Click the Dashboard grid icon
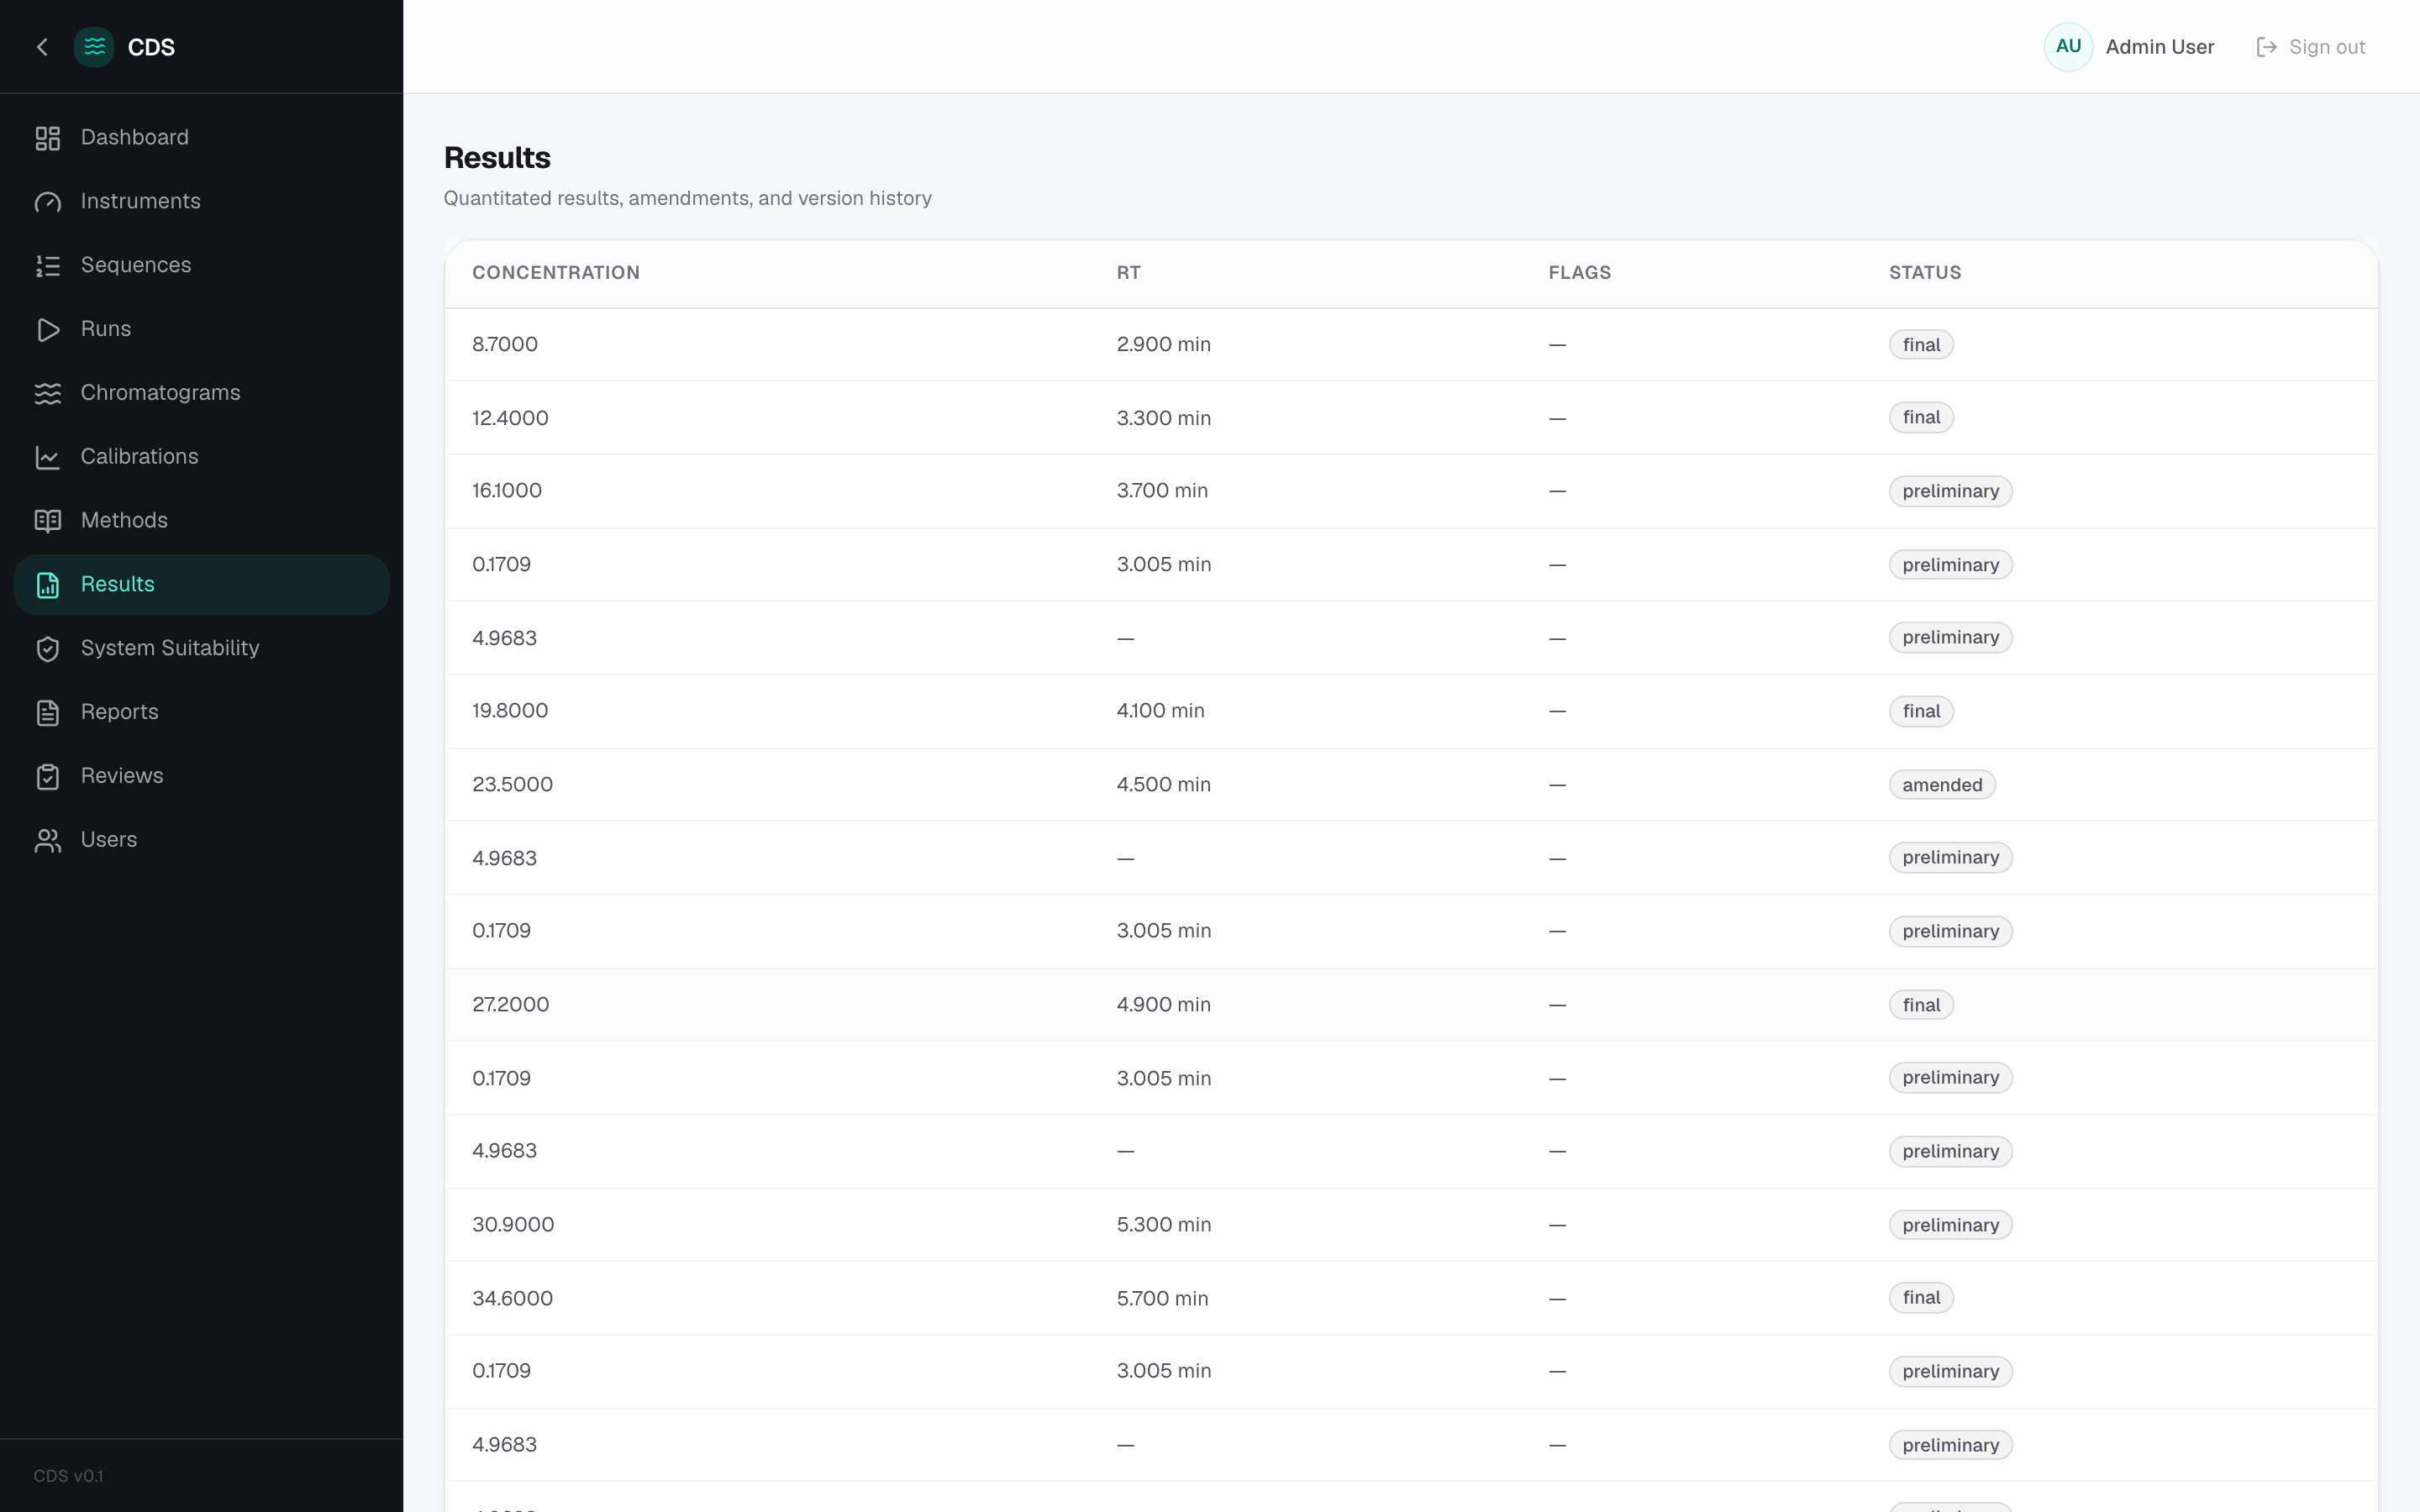Screen dimensions: 2420x1512 pyautogui.click(x=47, y=138)
